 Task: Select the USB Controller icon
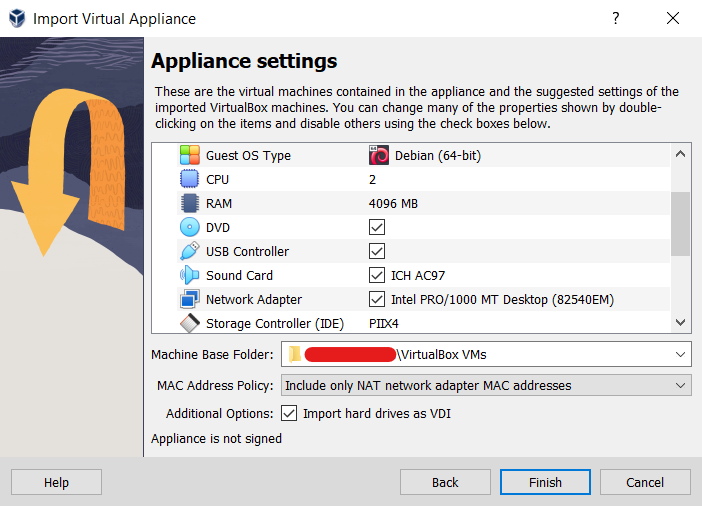pyautogui.click(x=190, y=252)
